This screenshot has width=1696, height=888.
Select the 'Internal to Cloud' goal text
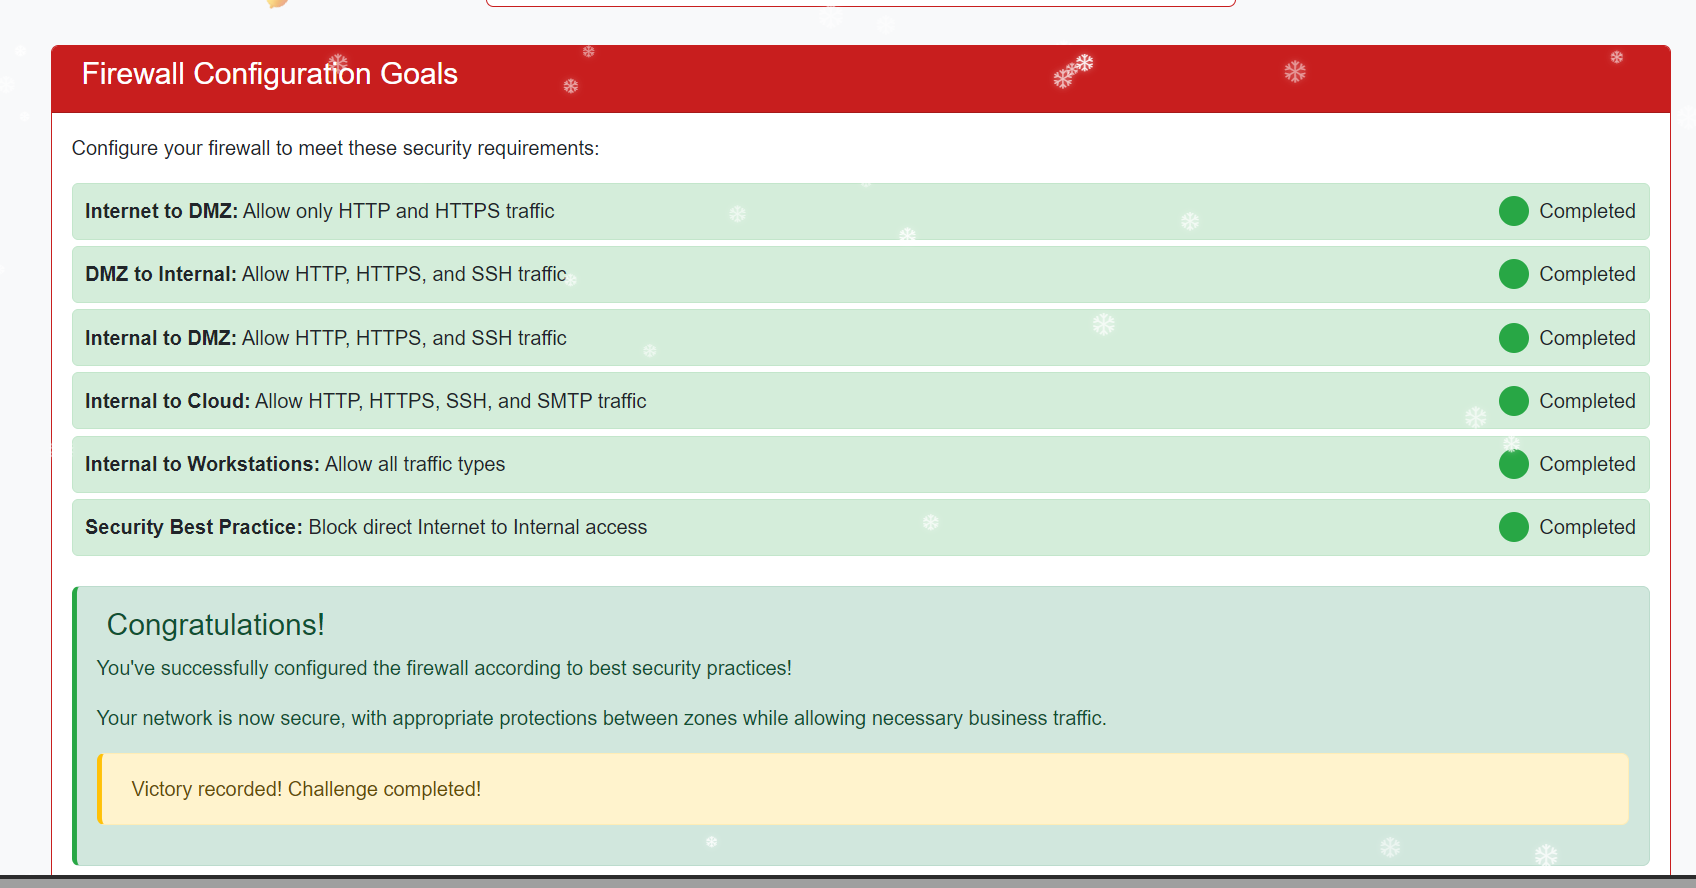[366, 401]
